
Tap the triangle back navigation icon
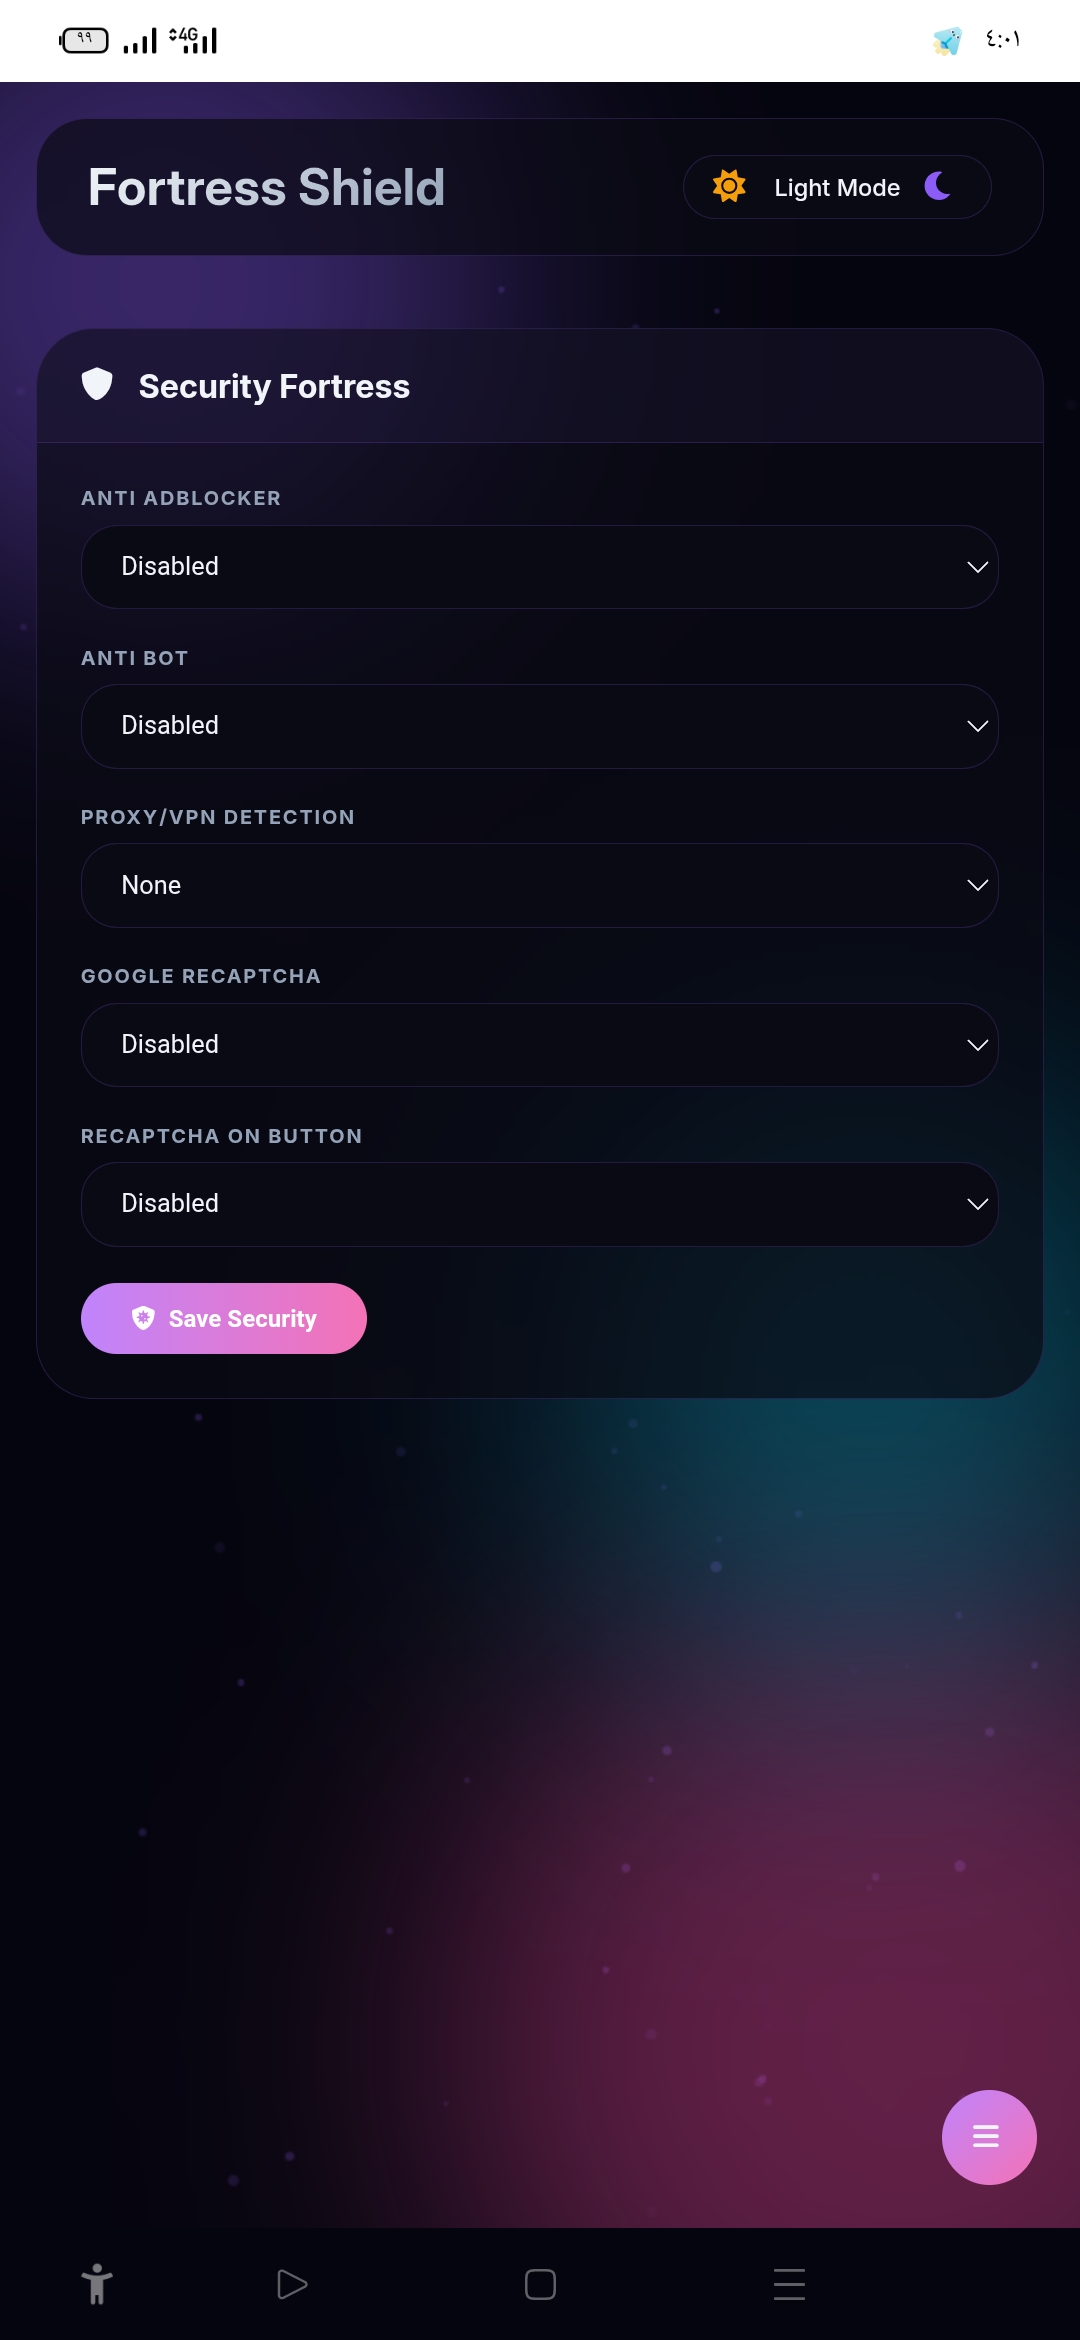tap(291, 2284)
